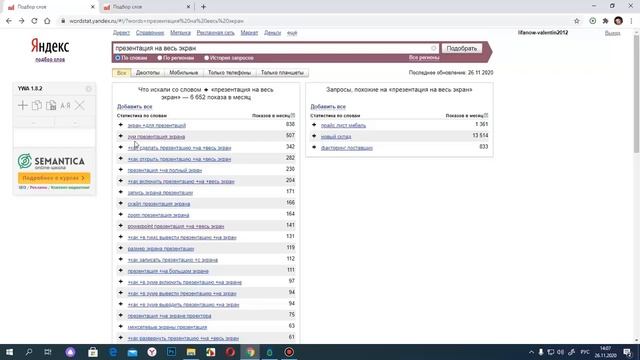Open Photoshop from the taskbar
The width and height of the screenshot is (640, 360).
[171, 352]
